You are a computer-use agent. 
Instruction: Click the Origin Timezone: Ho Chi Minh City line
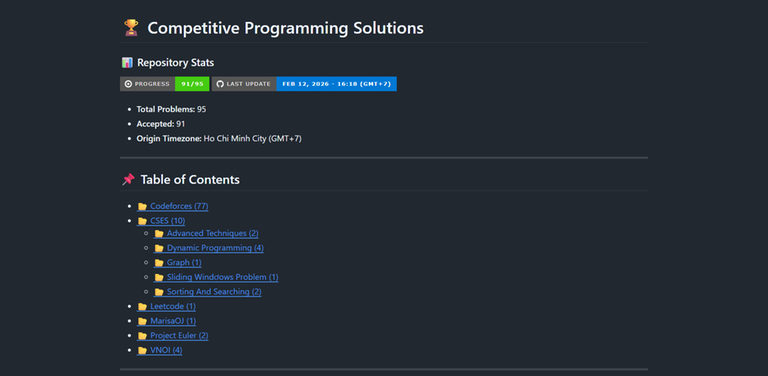219,139
